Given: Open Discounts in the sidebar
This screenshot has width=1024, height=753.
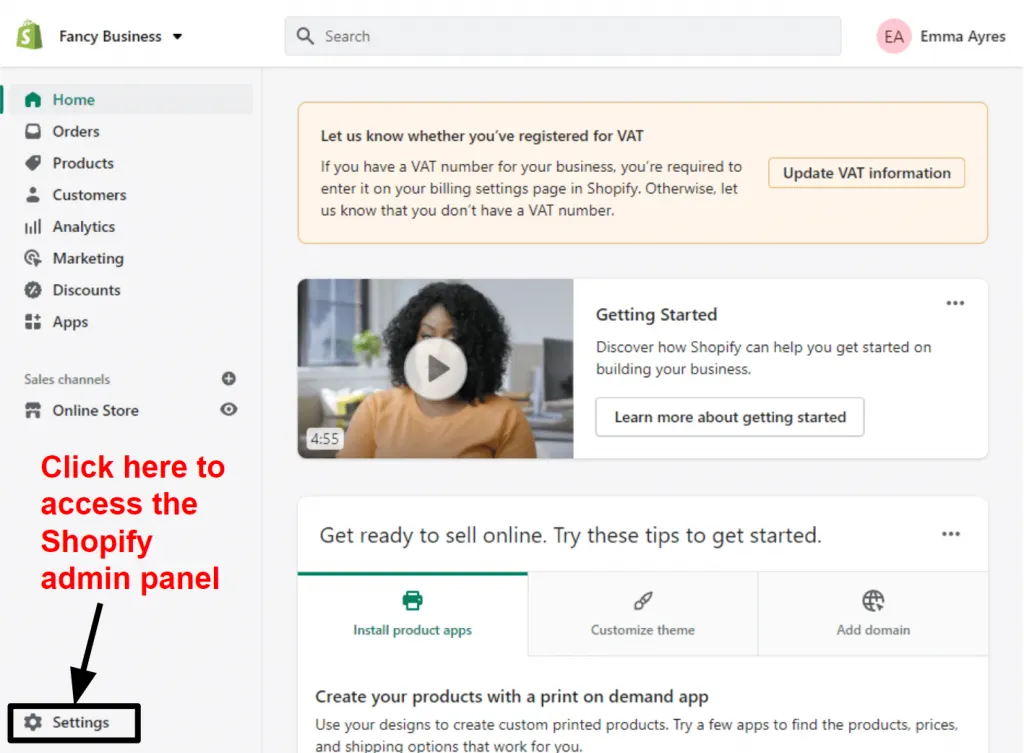Looking at the screenshot, I should point(86,290).
